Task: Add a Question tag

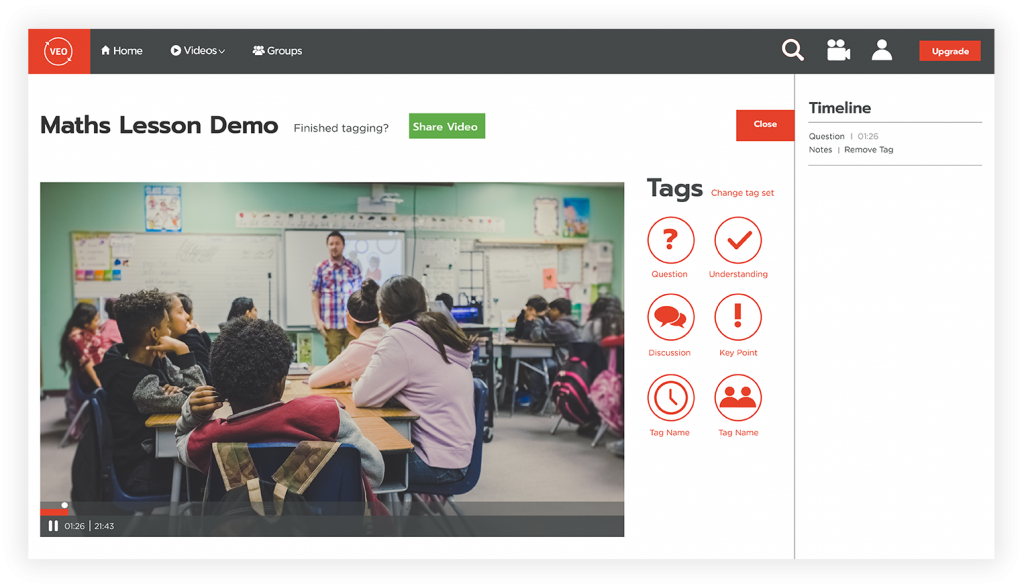Action: click(x=670, y=240)
